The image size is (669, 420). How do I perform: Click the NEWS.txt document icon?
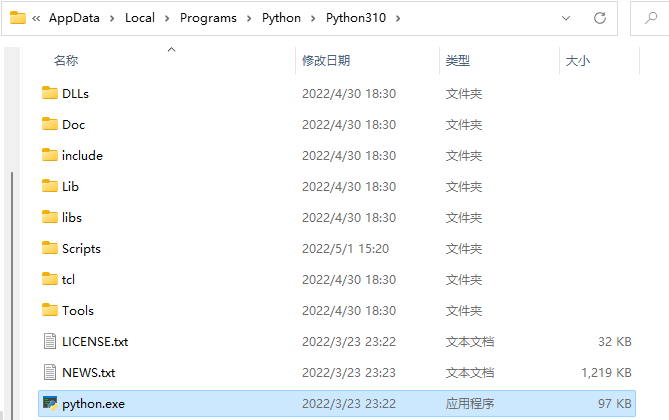tap(50, 372)
